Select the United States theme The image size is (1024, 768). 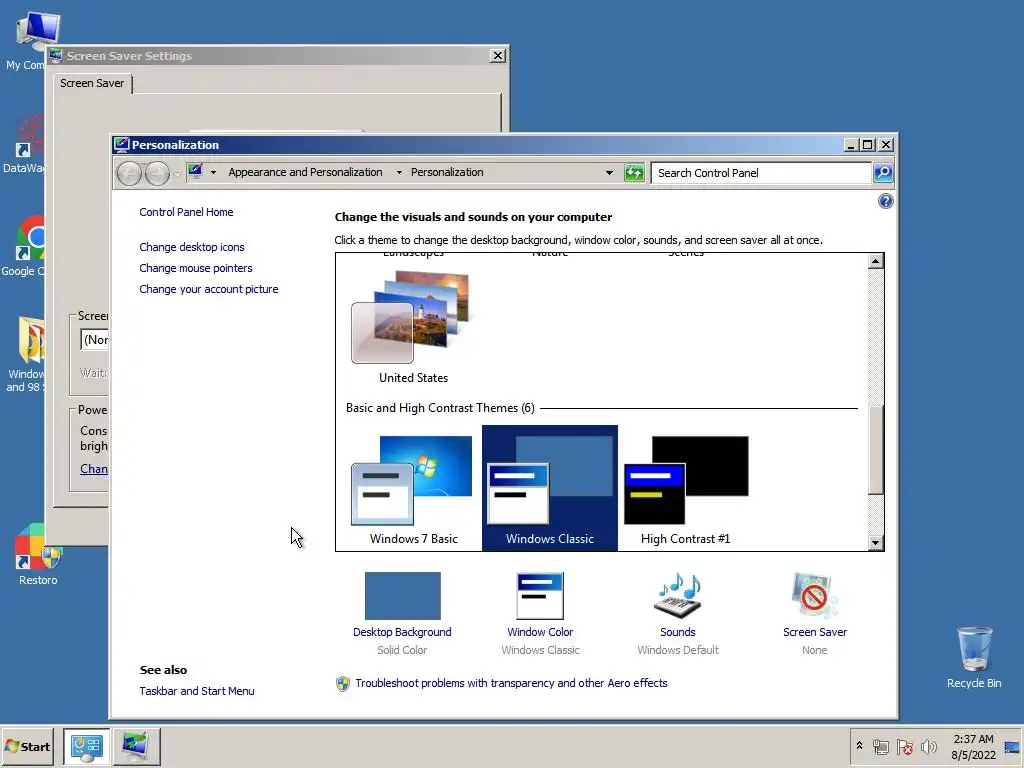coord(413,325)
